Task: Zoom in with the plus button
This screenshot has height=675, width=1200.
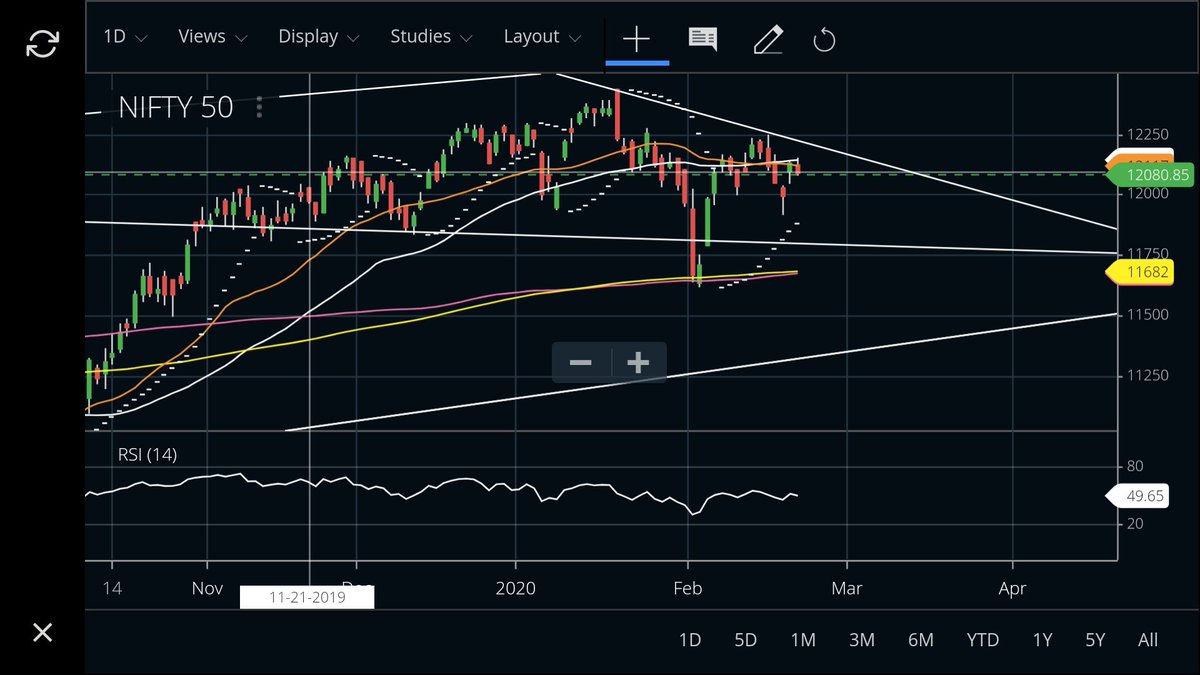Action: tap(638, 362)
